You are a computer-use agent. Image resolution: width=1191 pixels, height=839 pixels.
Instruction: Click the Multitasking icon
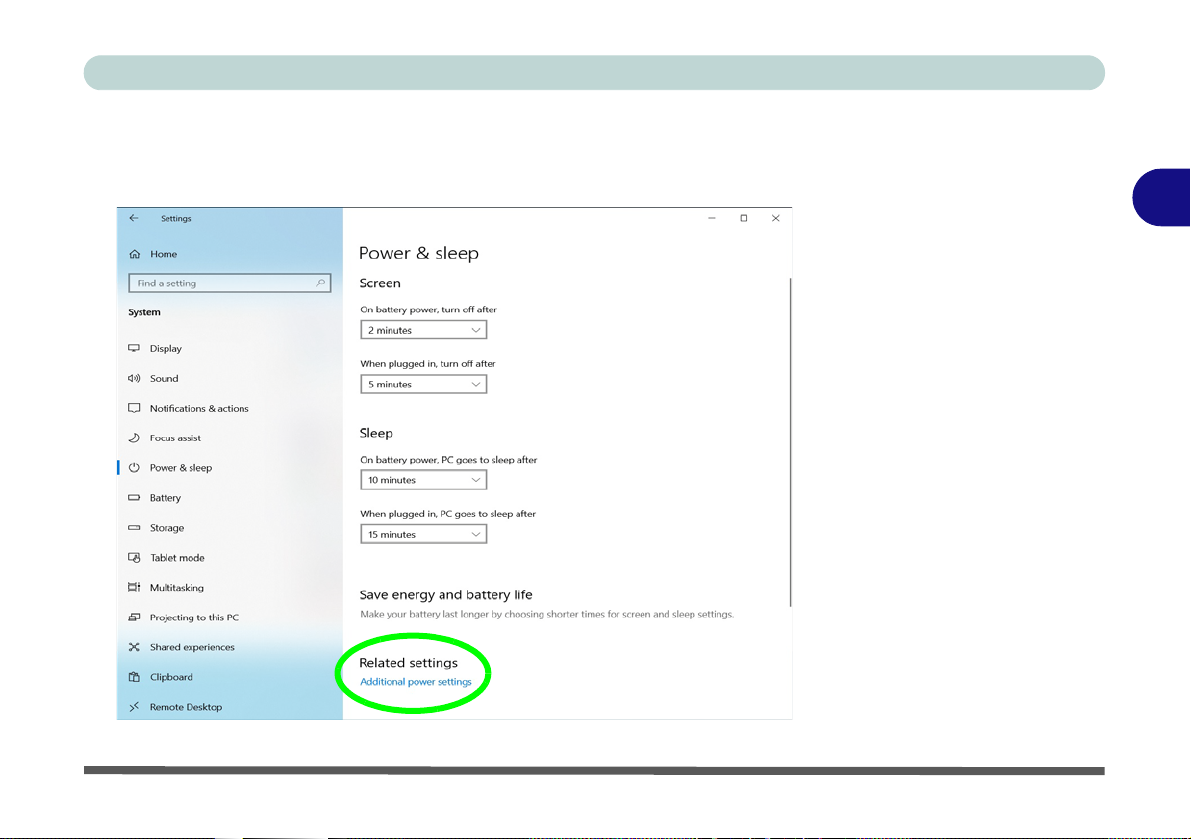[134, 588]
